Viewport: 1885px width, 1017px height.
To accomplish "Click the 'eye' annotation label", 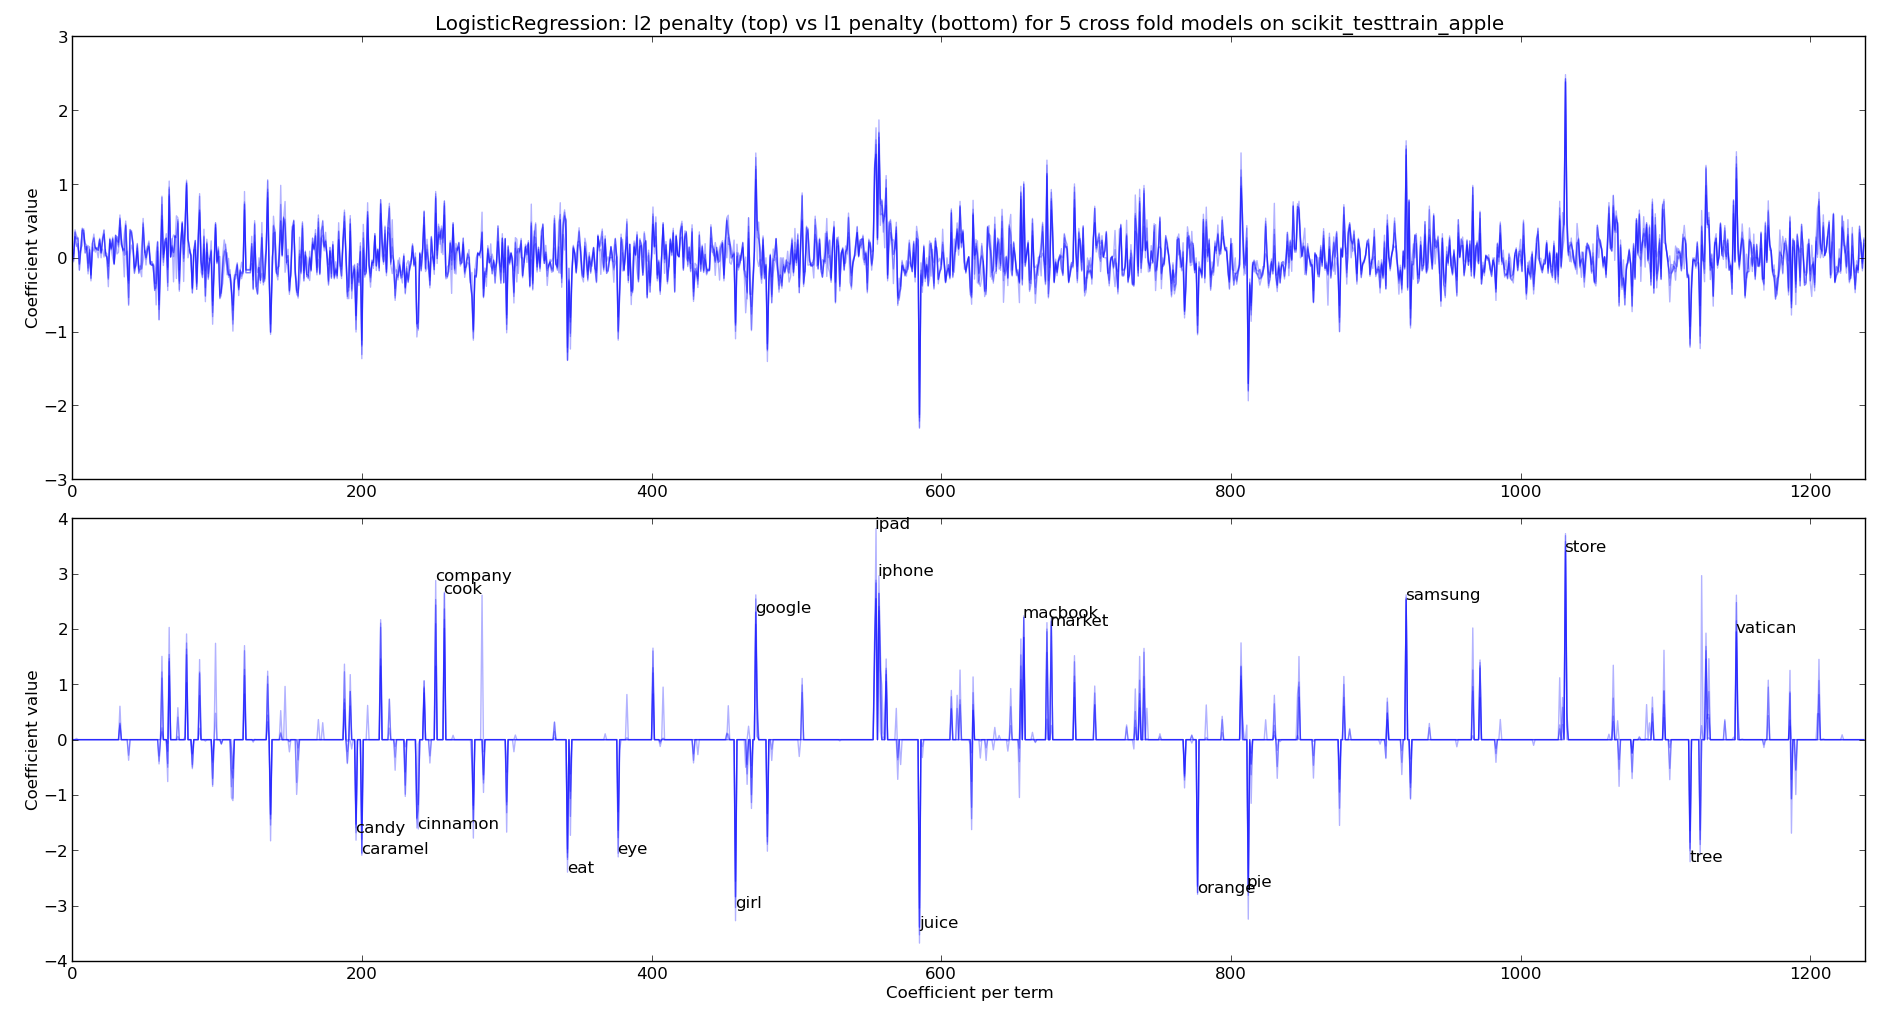I will [x=632, y=850].
